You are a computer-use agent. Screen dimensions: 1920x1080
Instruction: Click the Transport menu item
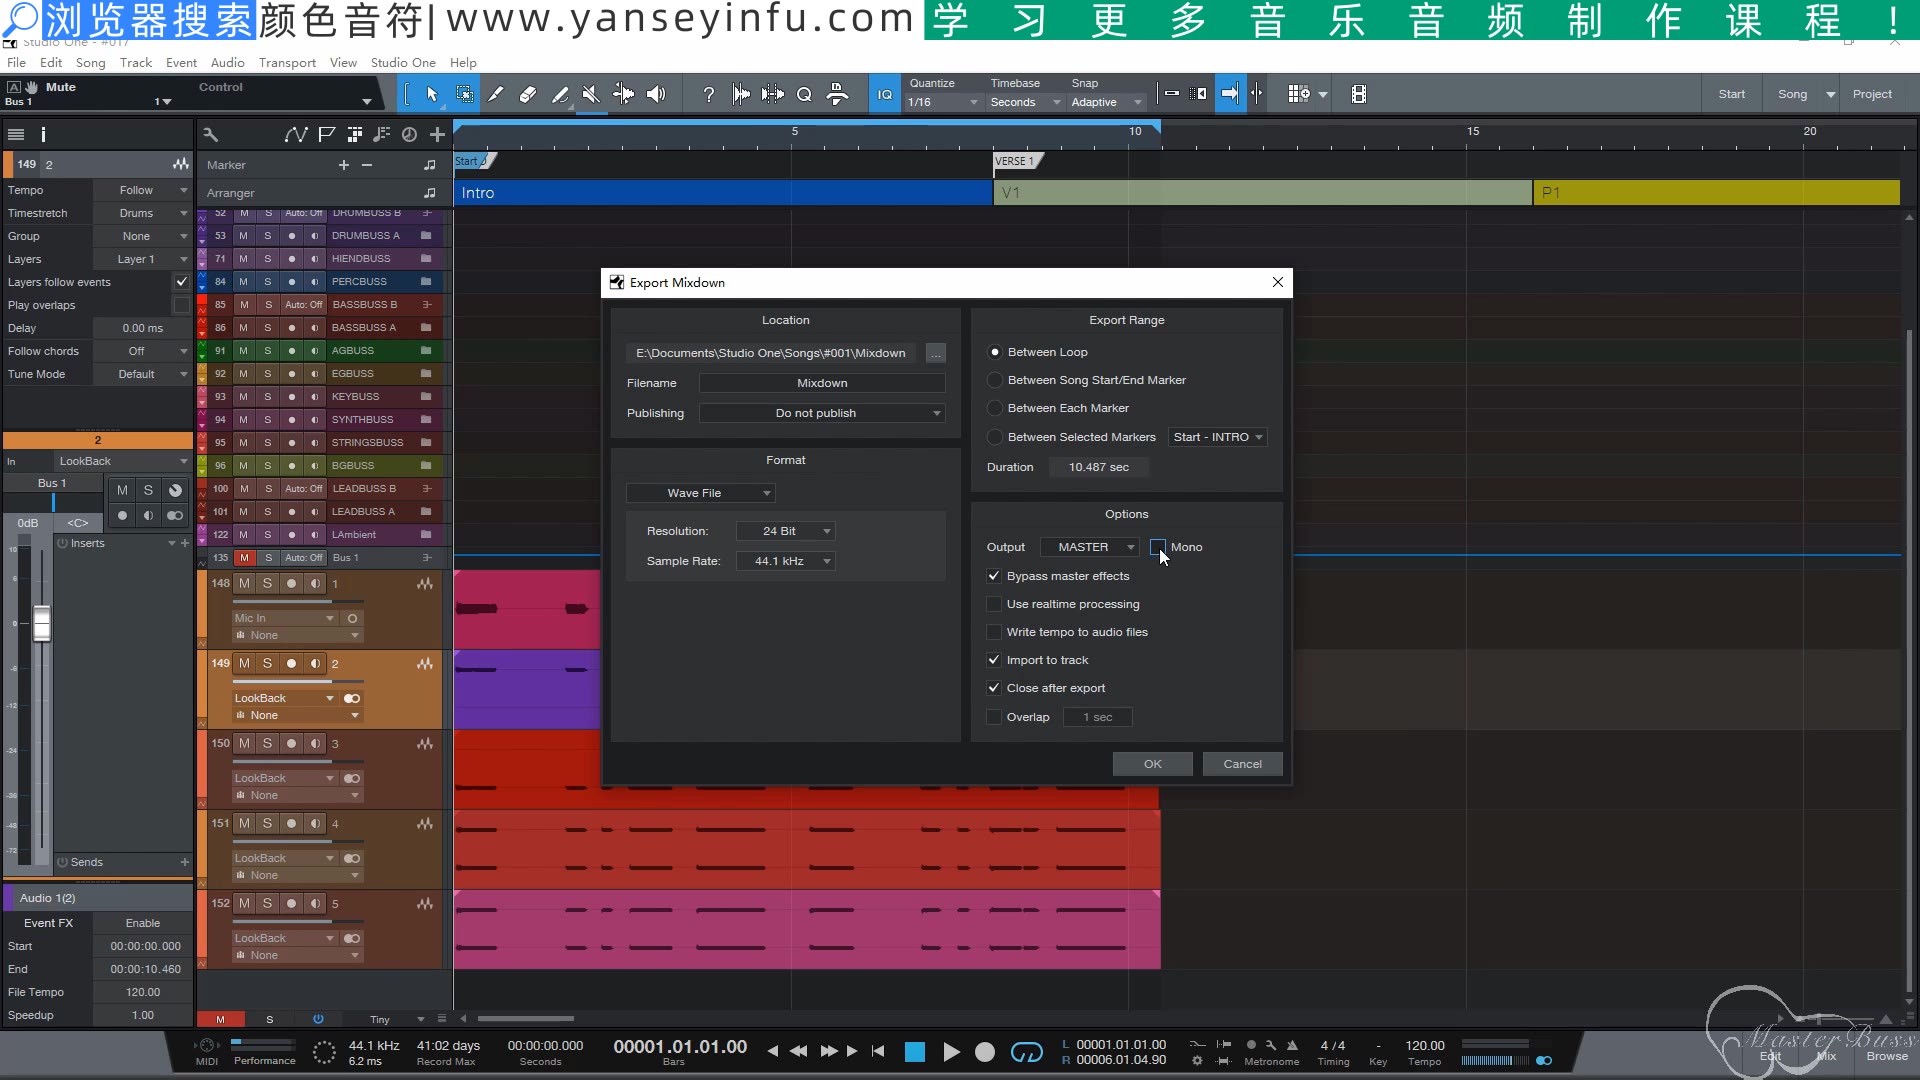pos(286,62)
